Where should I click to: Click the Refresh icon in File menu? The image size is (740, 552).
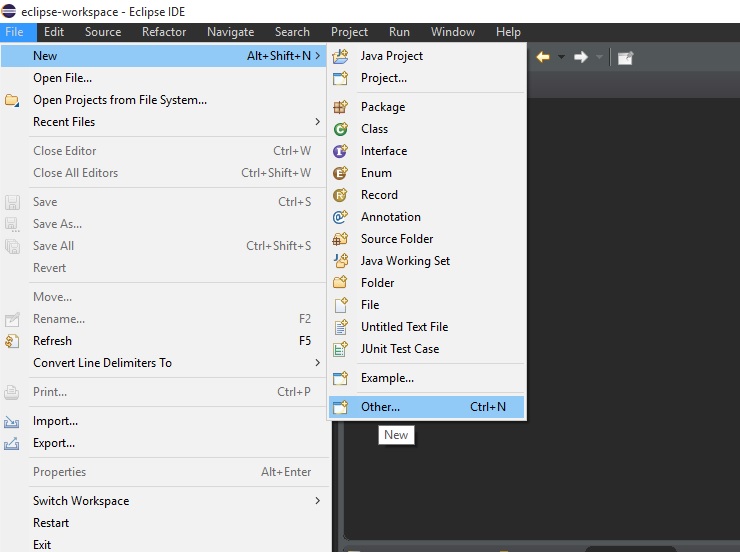[x=12, y=341]
